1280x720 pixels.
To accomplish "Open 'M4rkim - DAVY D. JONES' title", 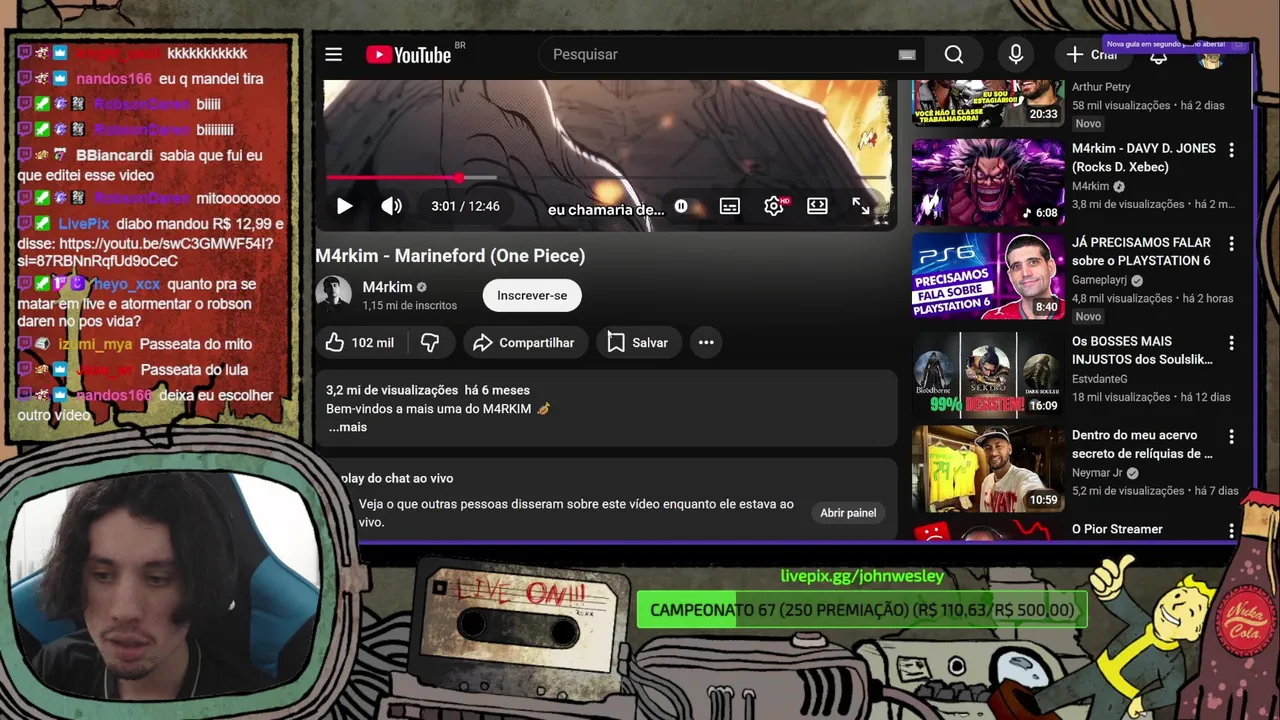I will 1144,158.
